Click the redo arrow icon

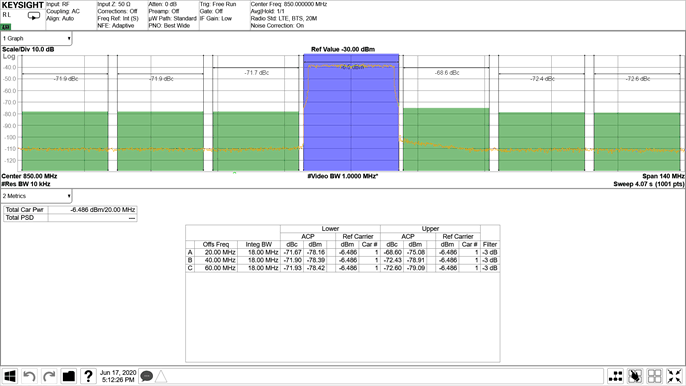click(49, 376)
